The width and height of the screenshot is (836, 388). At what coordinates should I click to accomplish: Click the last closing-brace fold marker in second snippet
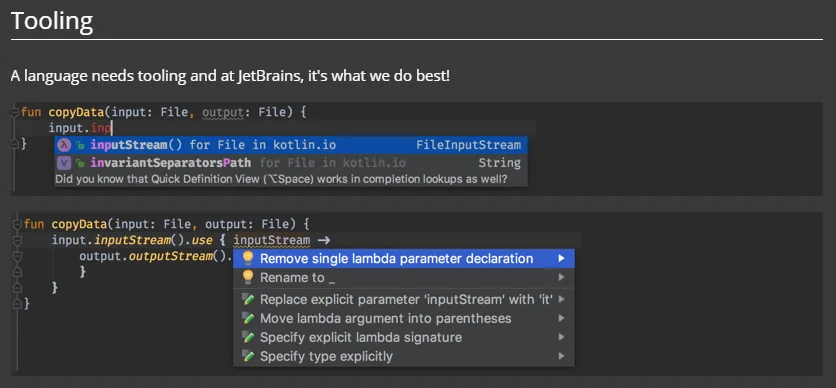[18, 304]
